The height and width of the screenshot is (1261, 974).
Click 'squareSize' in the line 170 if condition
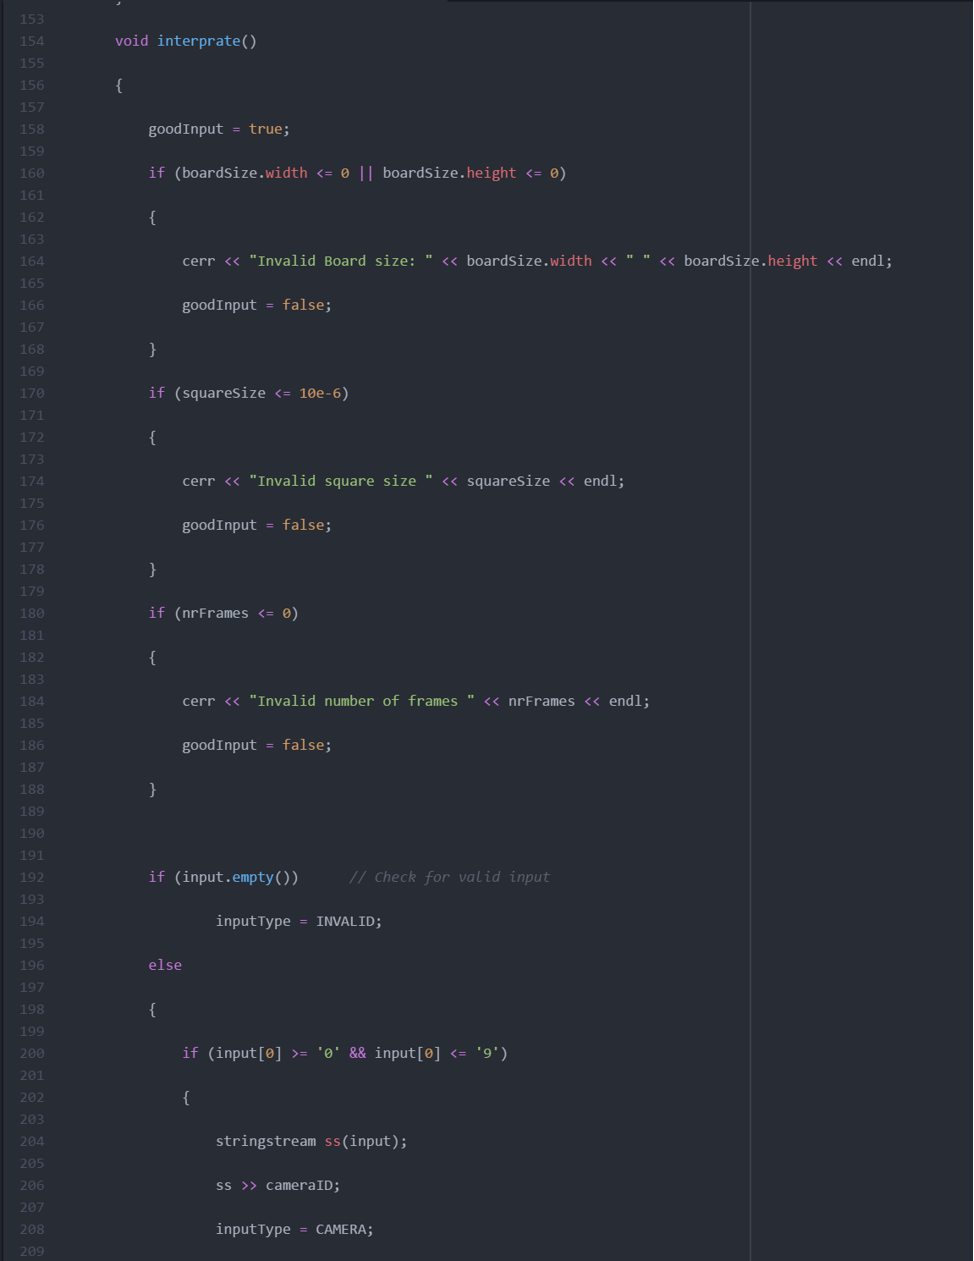coord(224,393)
